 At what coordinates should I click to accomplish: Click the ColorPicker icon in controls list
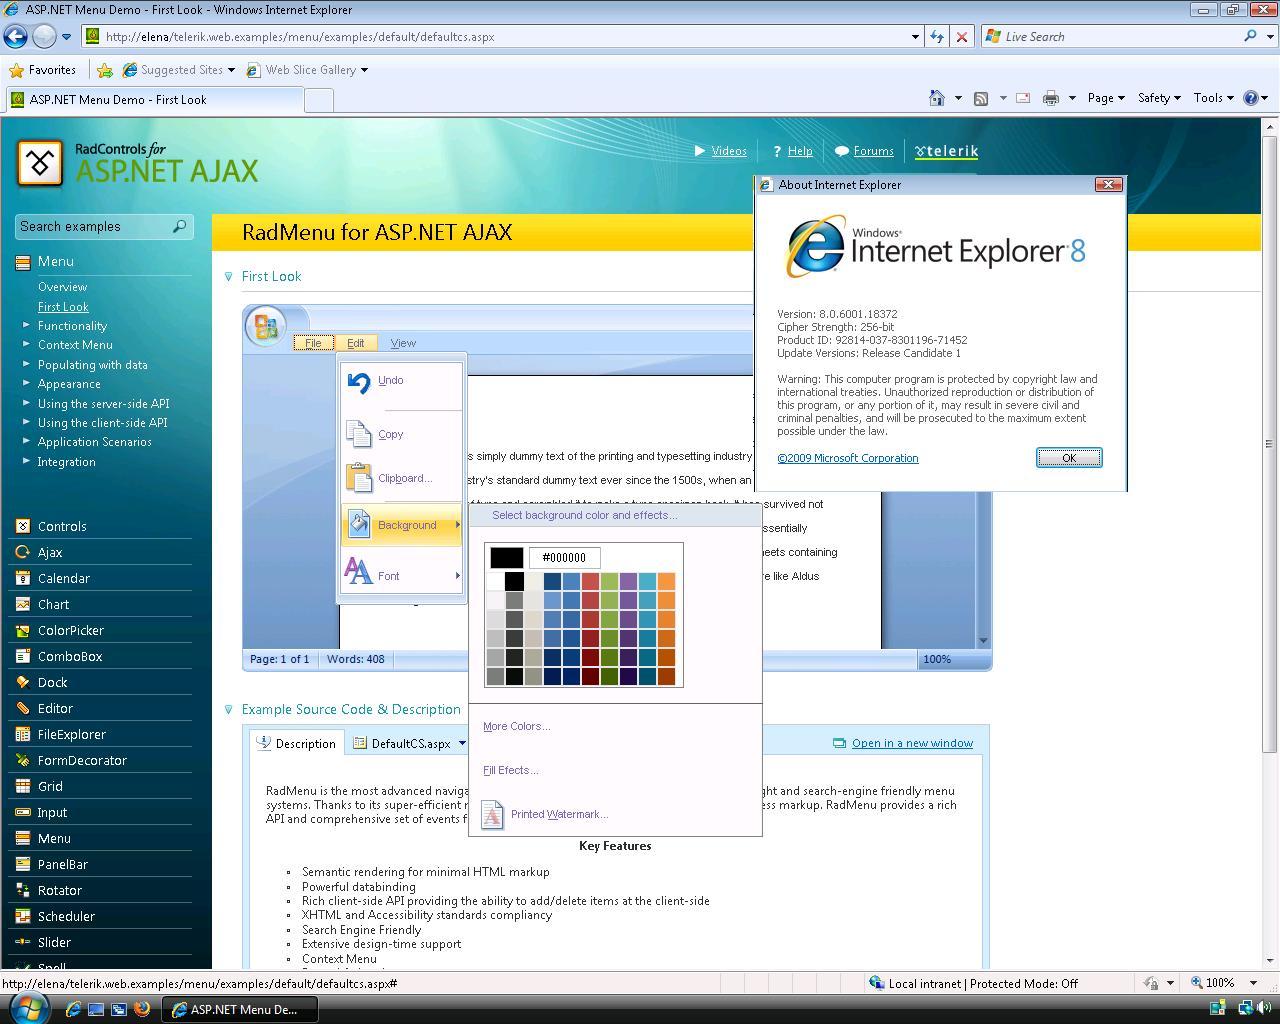(23, 631)
